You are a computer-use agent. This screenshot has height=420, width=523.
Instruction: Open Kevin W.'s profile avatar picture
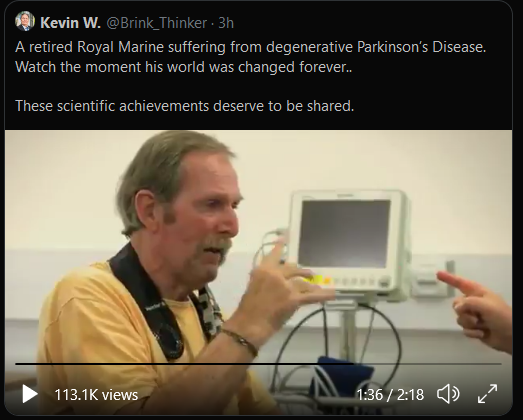[25, 21]
